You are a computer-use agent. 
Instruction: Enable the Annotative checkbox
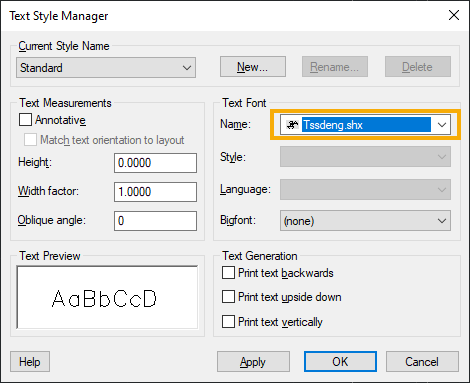pos(25,120)
